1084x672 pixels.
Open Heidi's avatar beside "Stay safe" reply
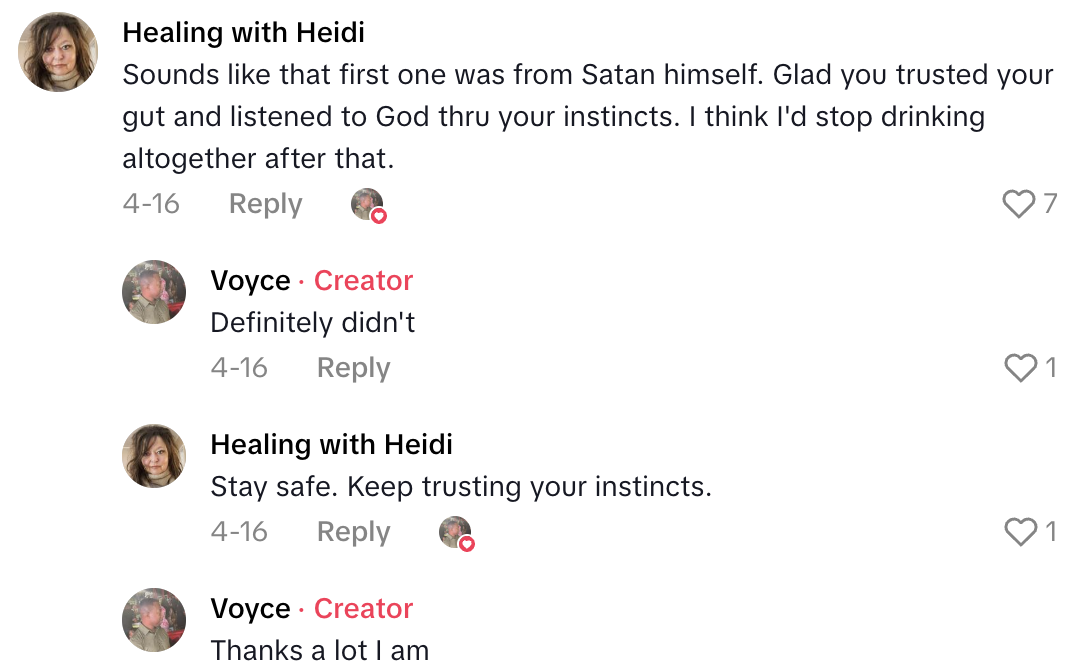(154, 456)
